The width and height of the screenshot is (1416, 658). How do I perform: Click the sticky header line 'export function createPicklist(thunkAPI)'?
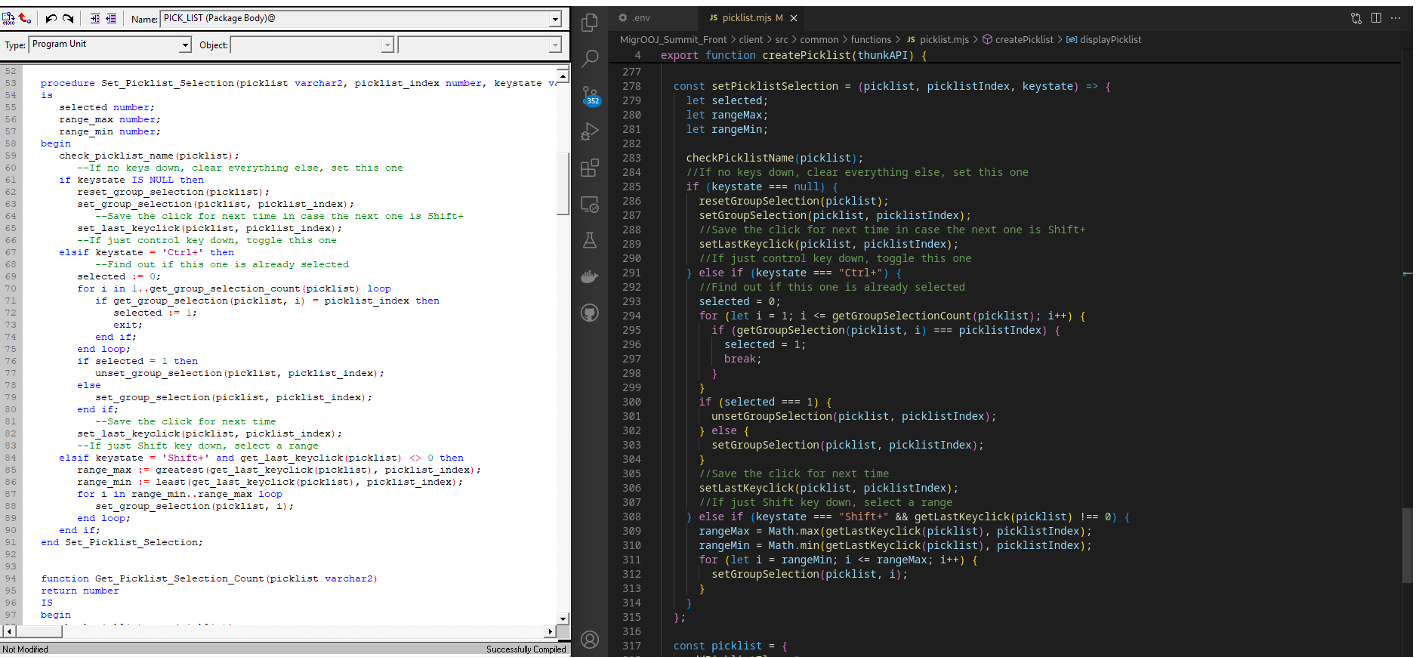tap(794, 55)
